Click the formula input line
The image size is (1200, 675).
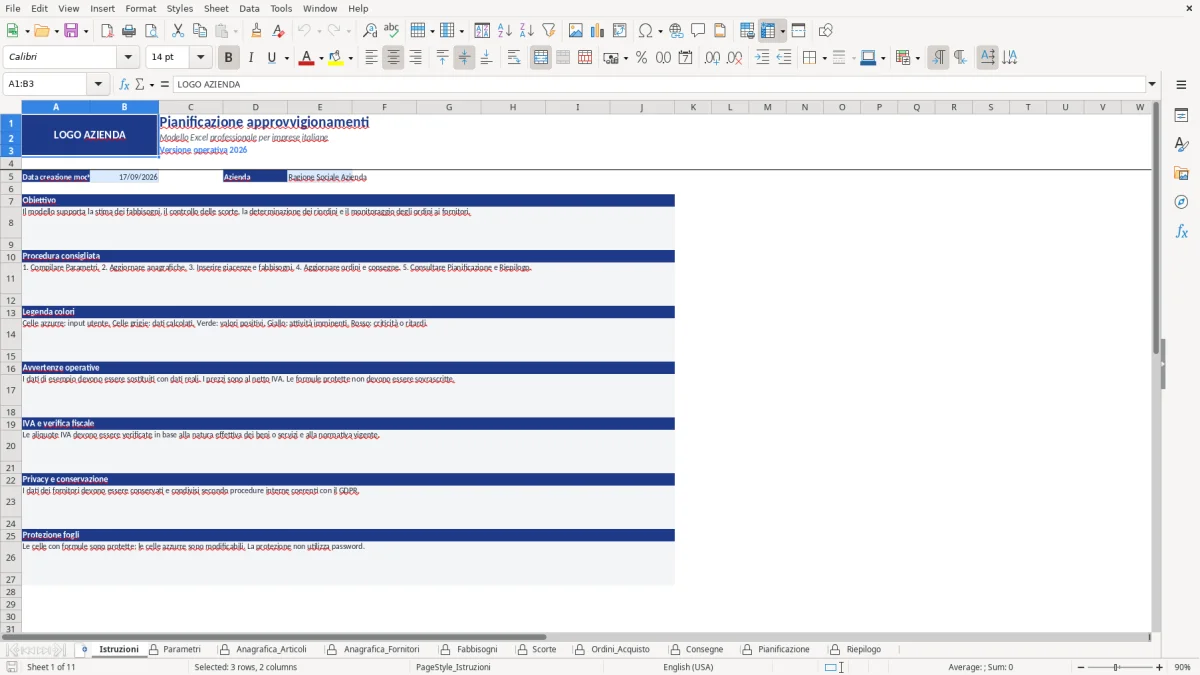pos(659,85)
